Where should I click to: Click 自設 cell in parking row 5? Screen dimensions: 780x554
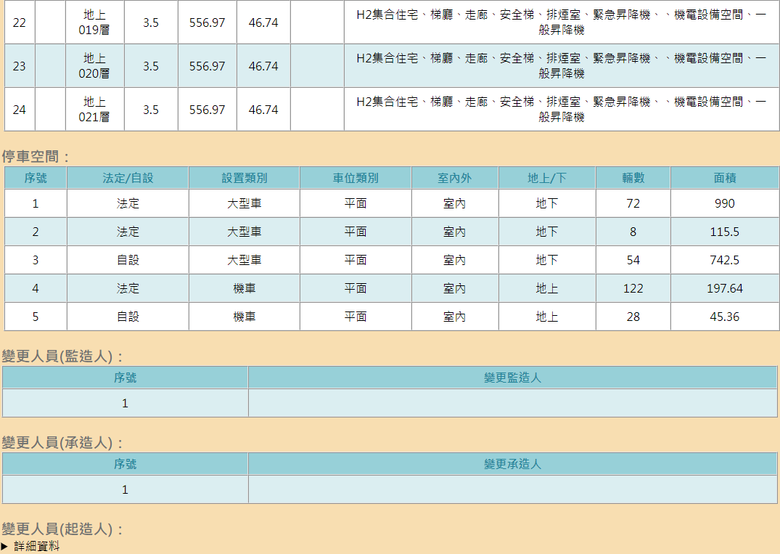click(128, 317)
